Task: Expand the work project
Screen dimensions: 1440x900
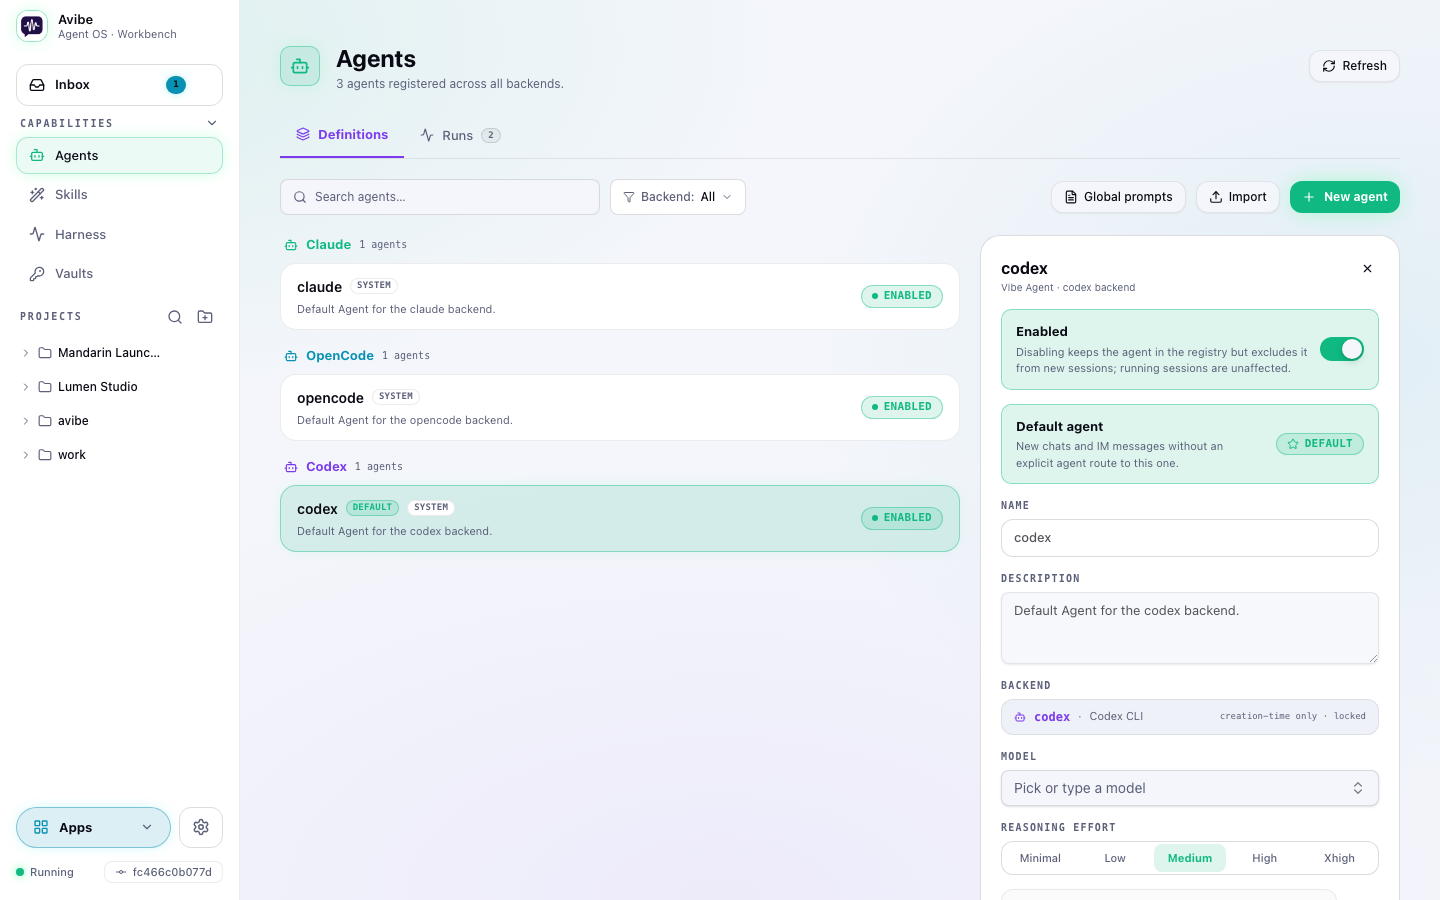Action: tap(26, 455)
